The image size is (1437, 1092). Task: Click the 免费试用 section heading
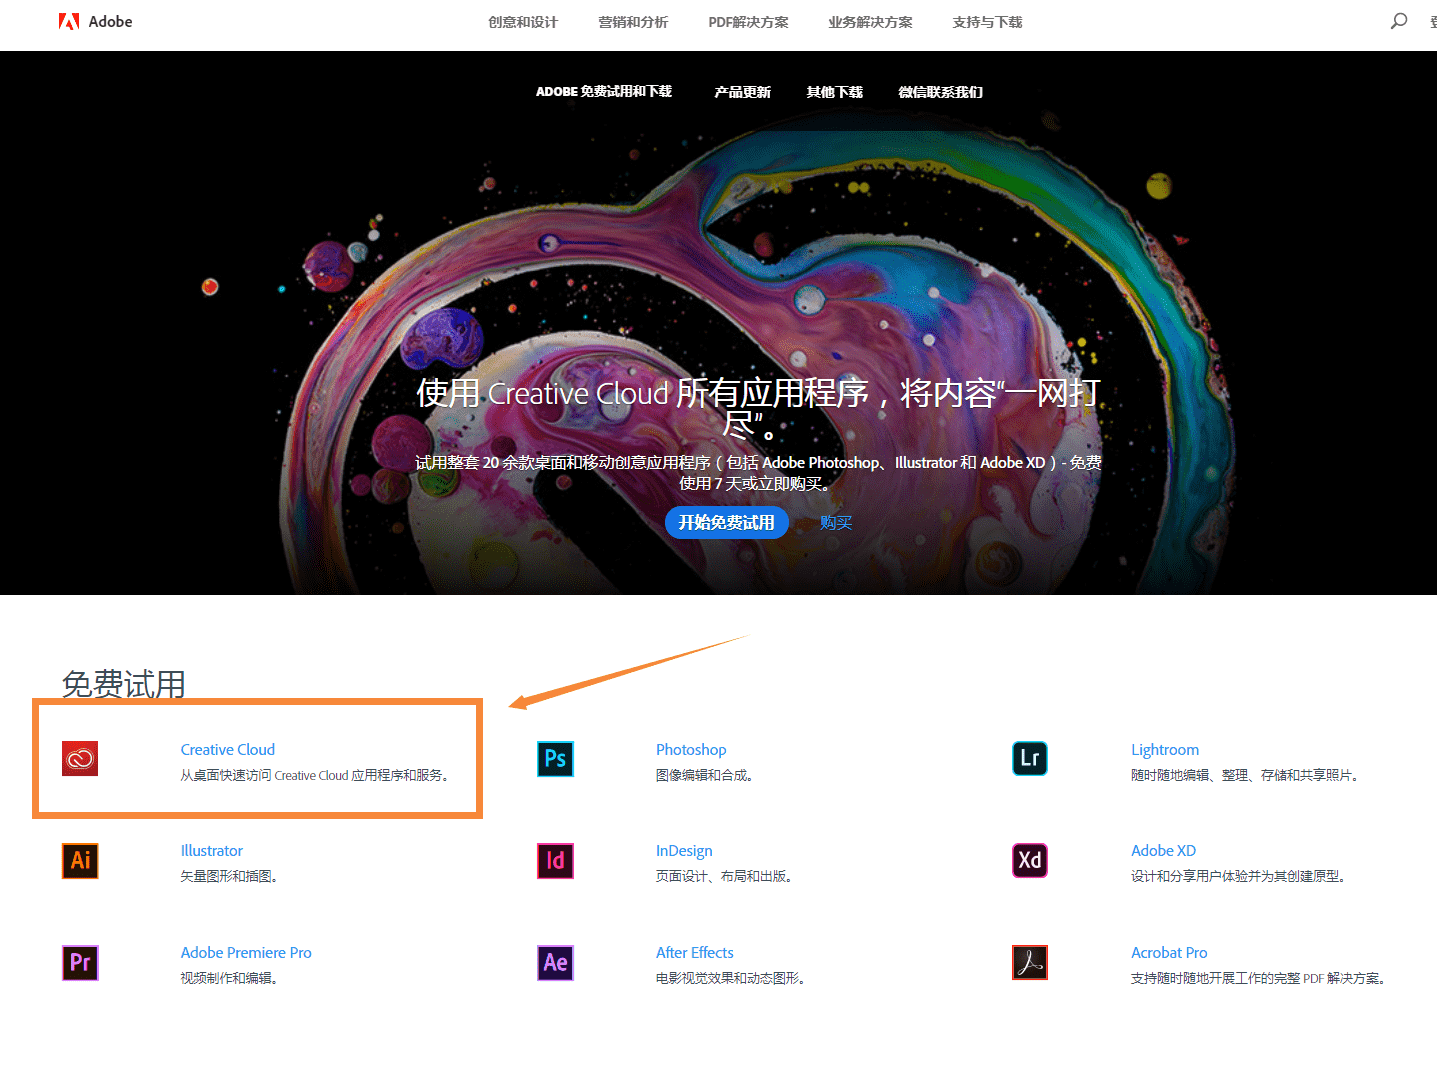tap(124, 684)
